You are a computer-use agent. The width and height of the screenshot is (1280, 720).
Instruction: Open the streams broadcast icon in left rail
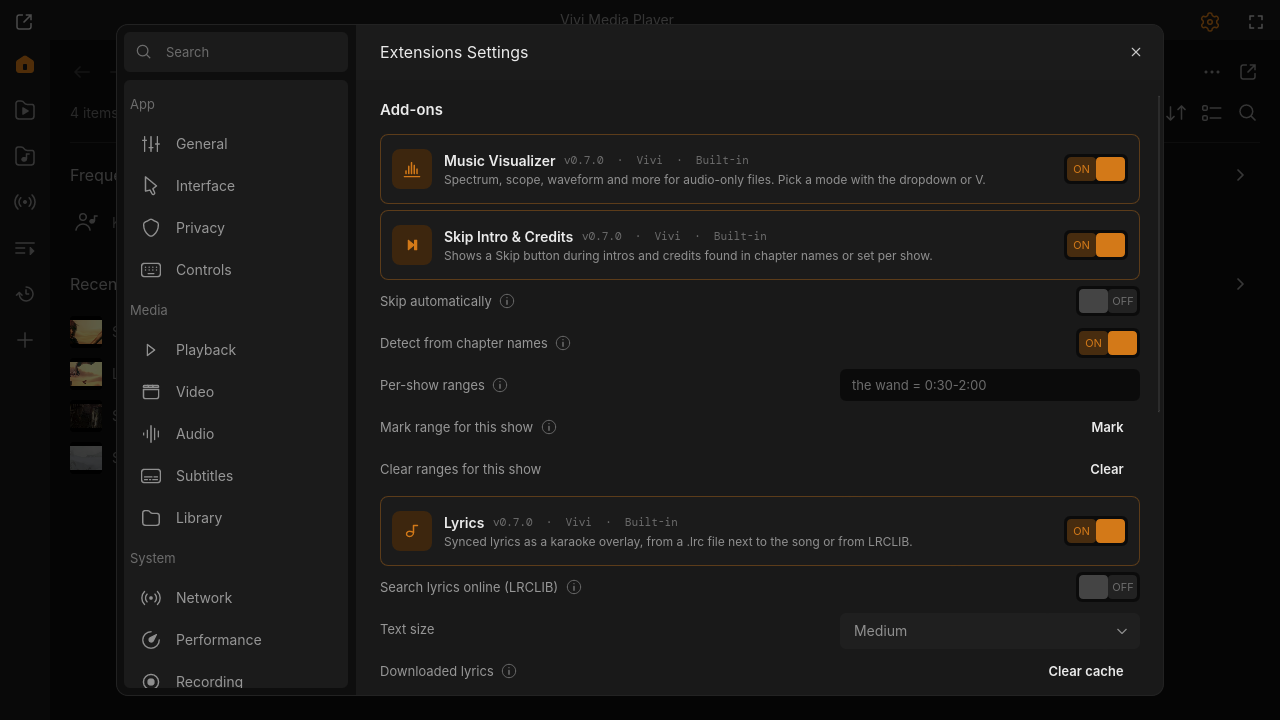pyautogui.click(x=25, y=202)
